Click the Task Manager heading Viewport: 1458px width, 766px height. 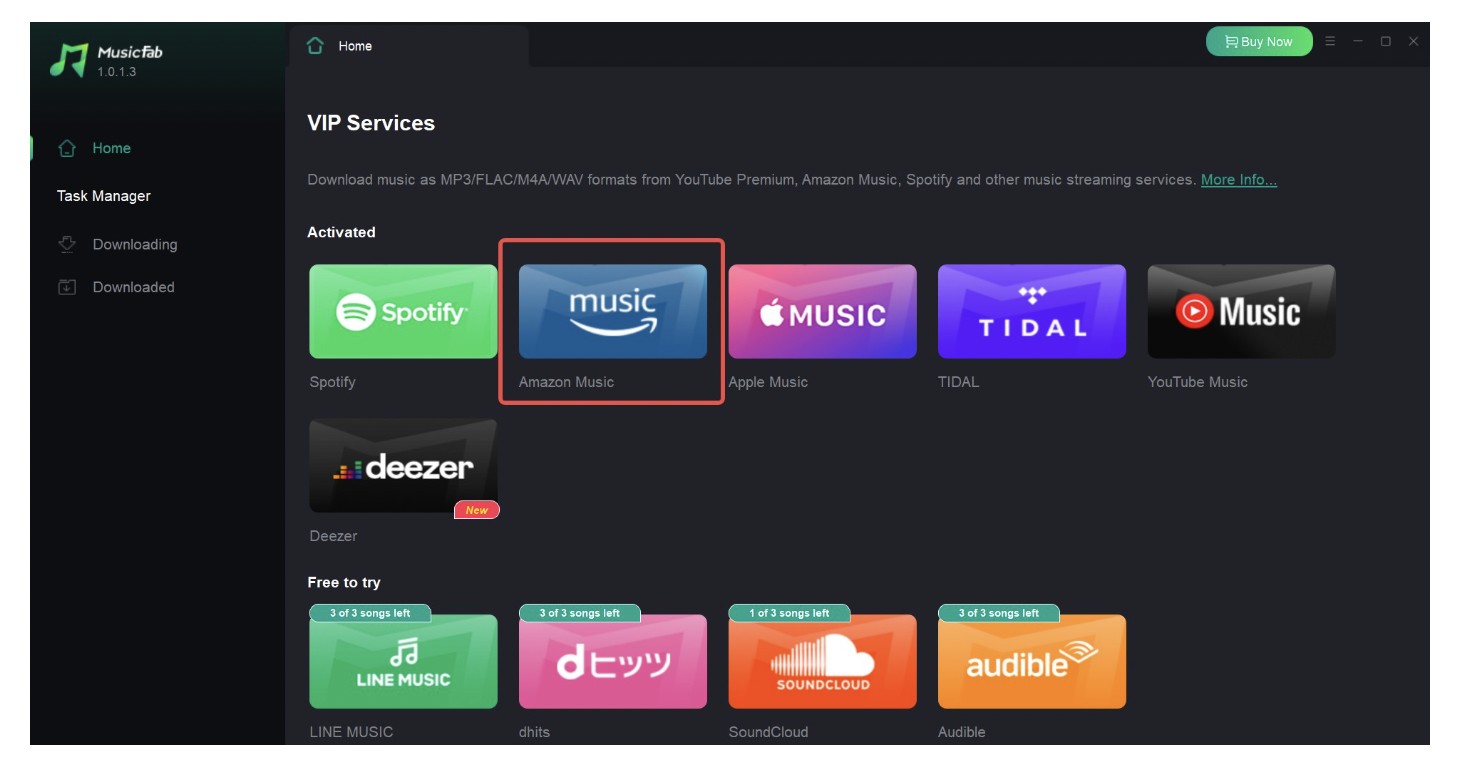coord(104,196)
